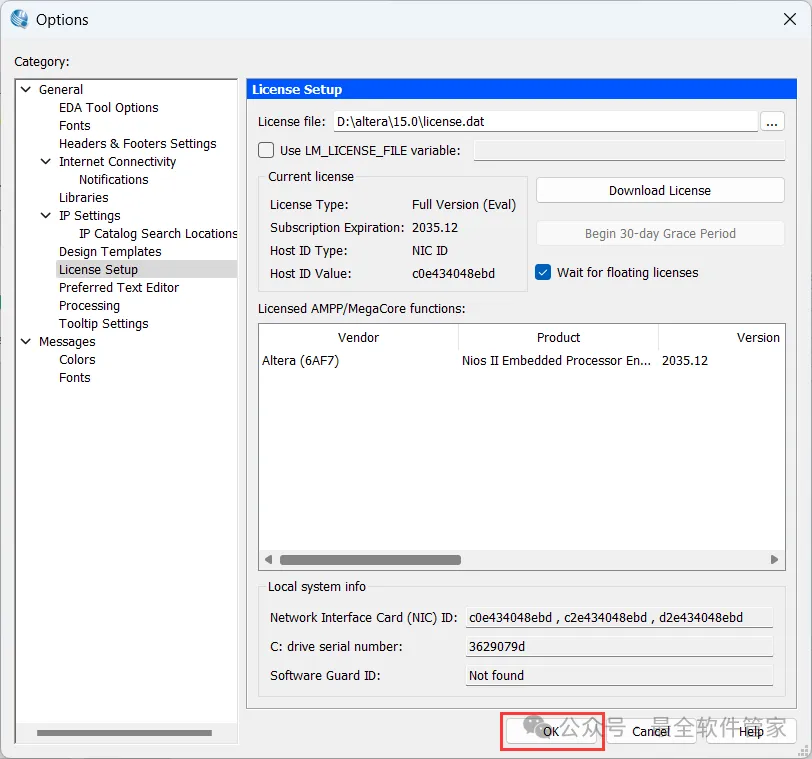
Task: Click Download License button
Action: point(660,191)
